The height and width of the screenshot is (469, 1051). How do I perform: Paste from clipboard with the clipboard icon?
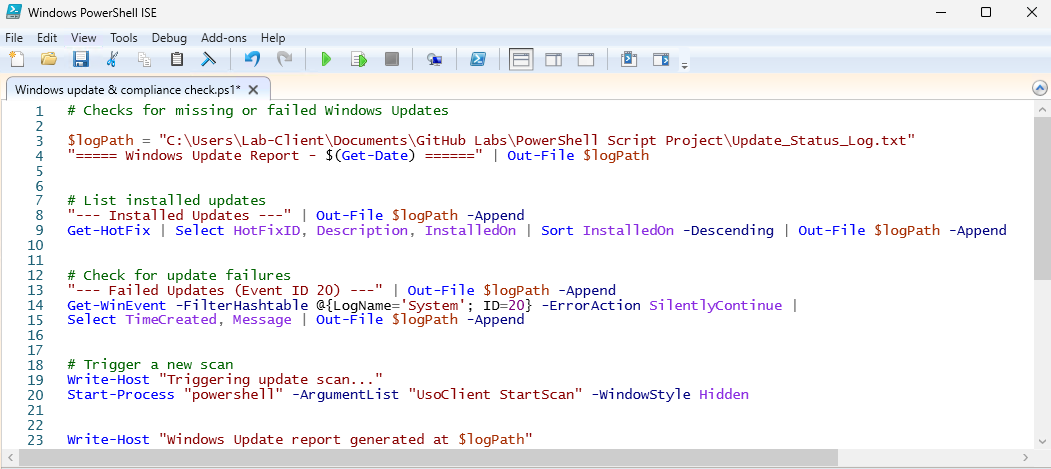tap(177, 59)
